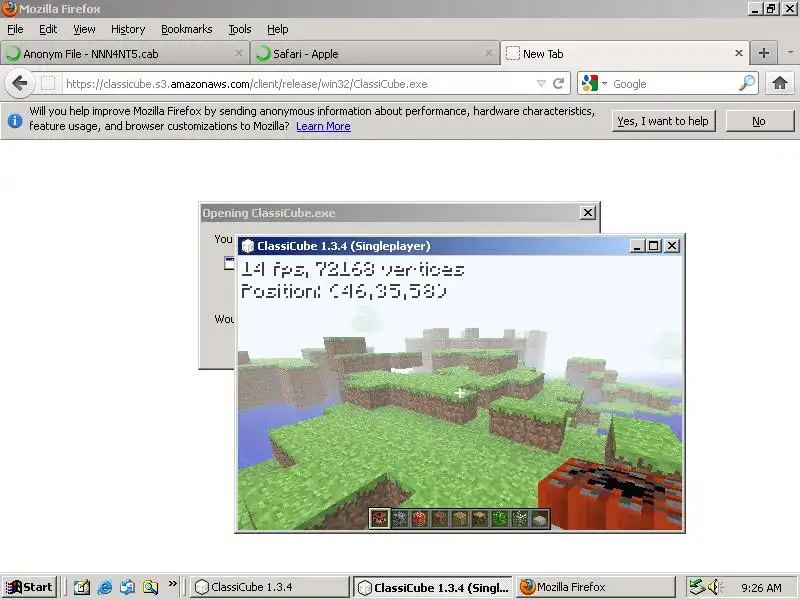Select the fifth hotbar slot tan block
The width and height of the screenshot is (800, 600).
[460, 519]
